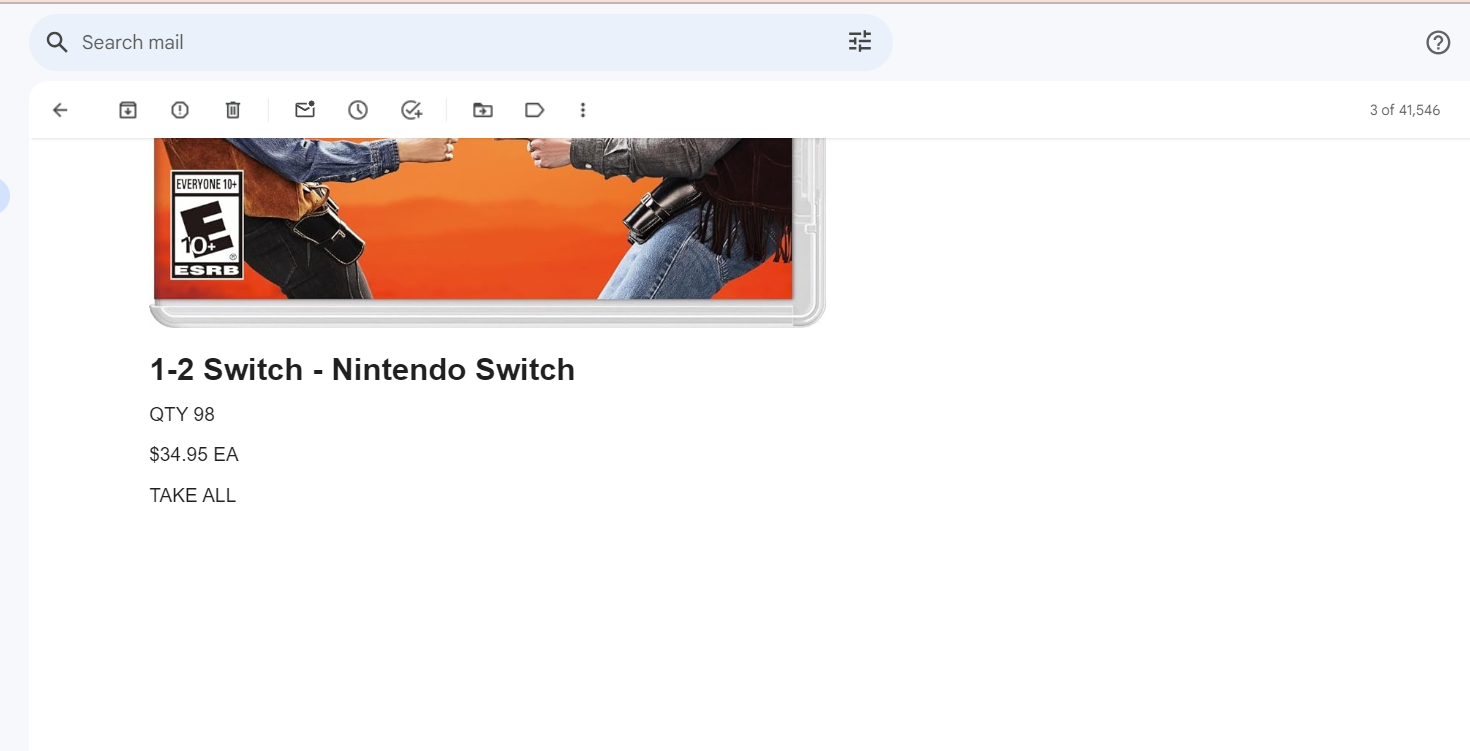Click the 3 of 41,546 message counter

coord(1405,110)
